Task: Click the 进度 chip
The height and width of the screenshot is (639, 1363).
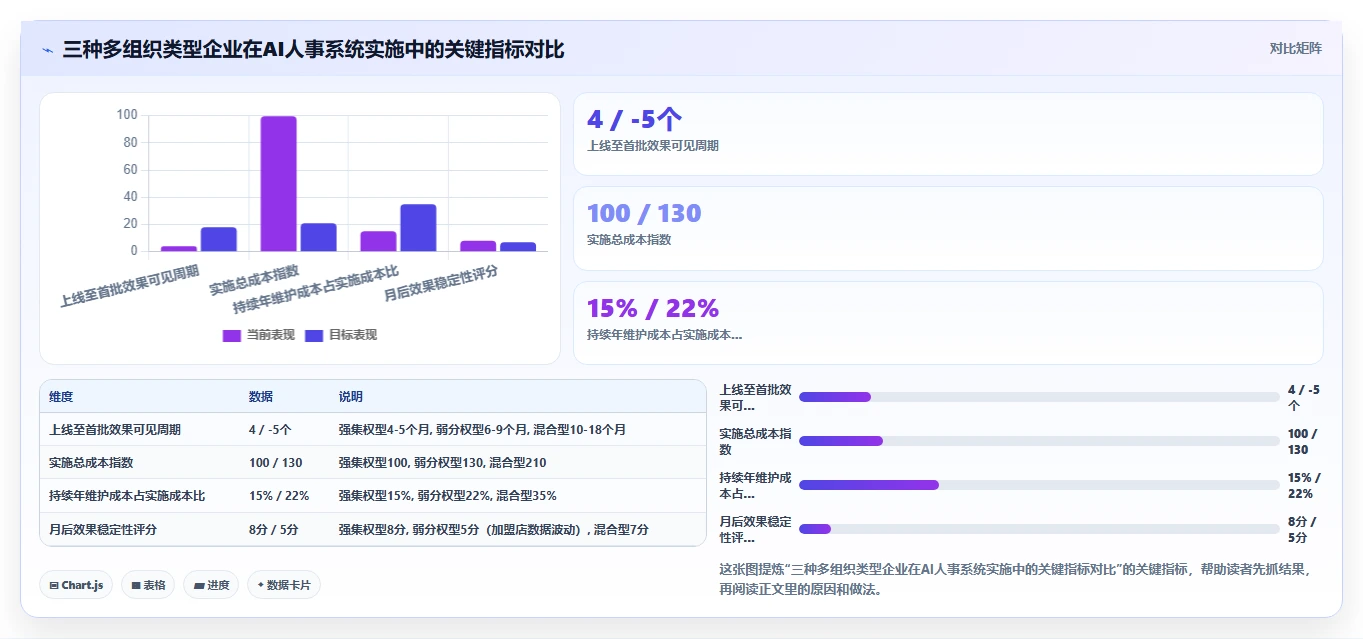Action: 211,585
